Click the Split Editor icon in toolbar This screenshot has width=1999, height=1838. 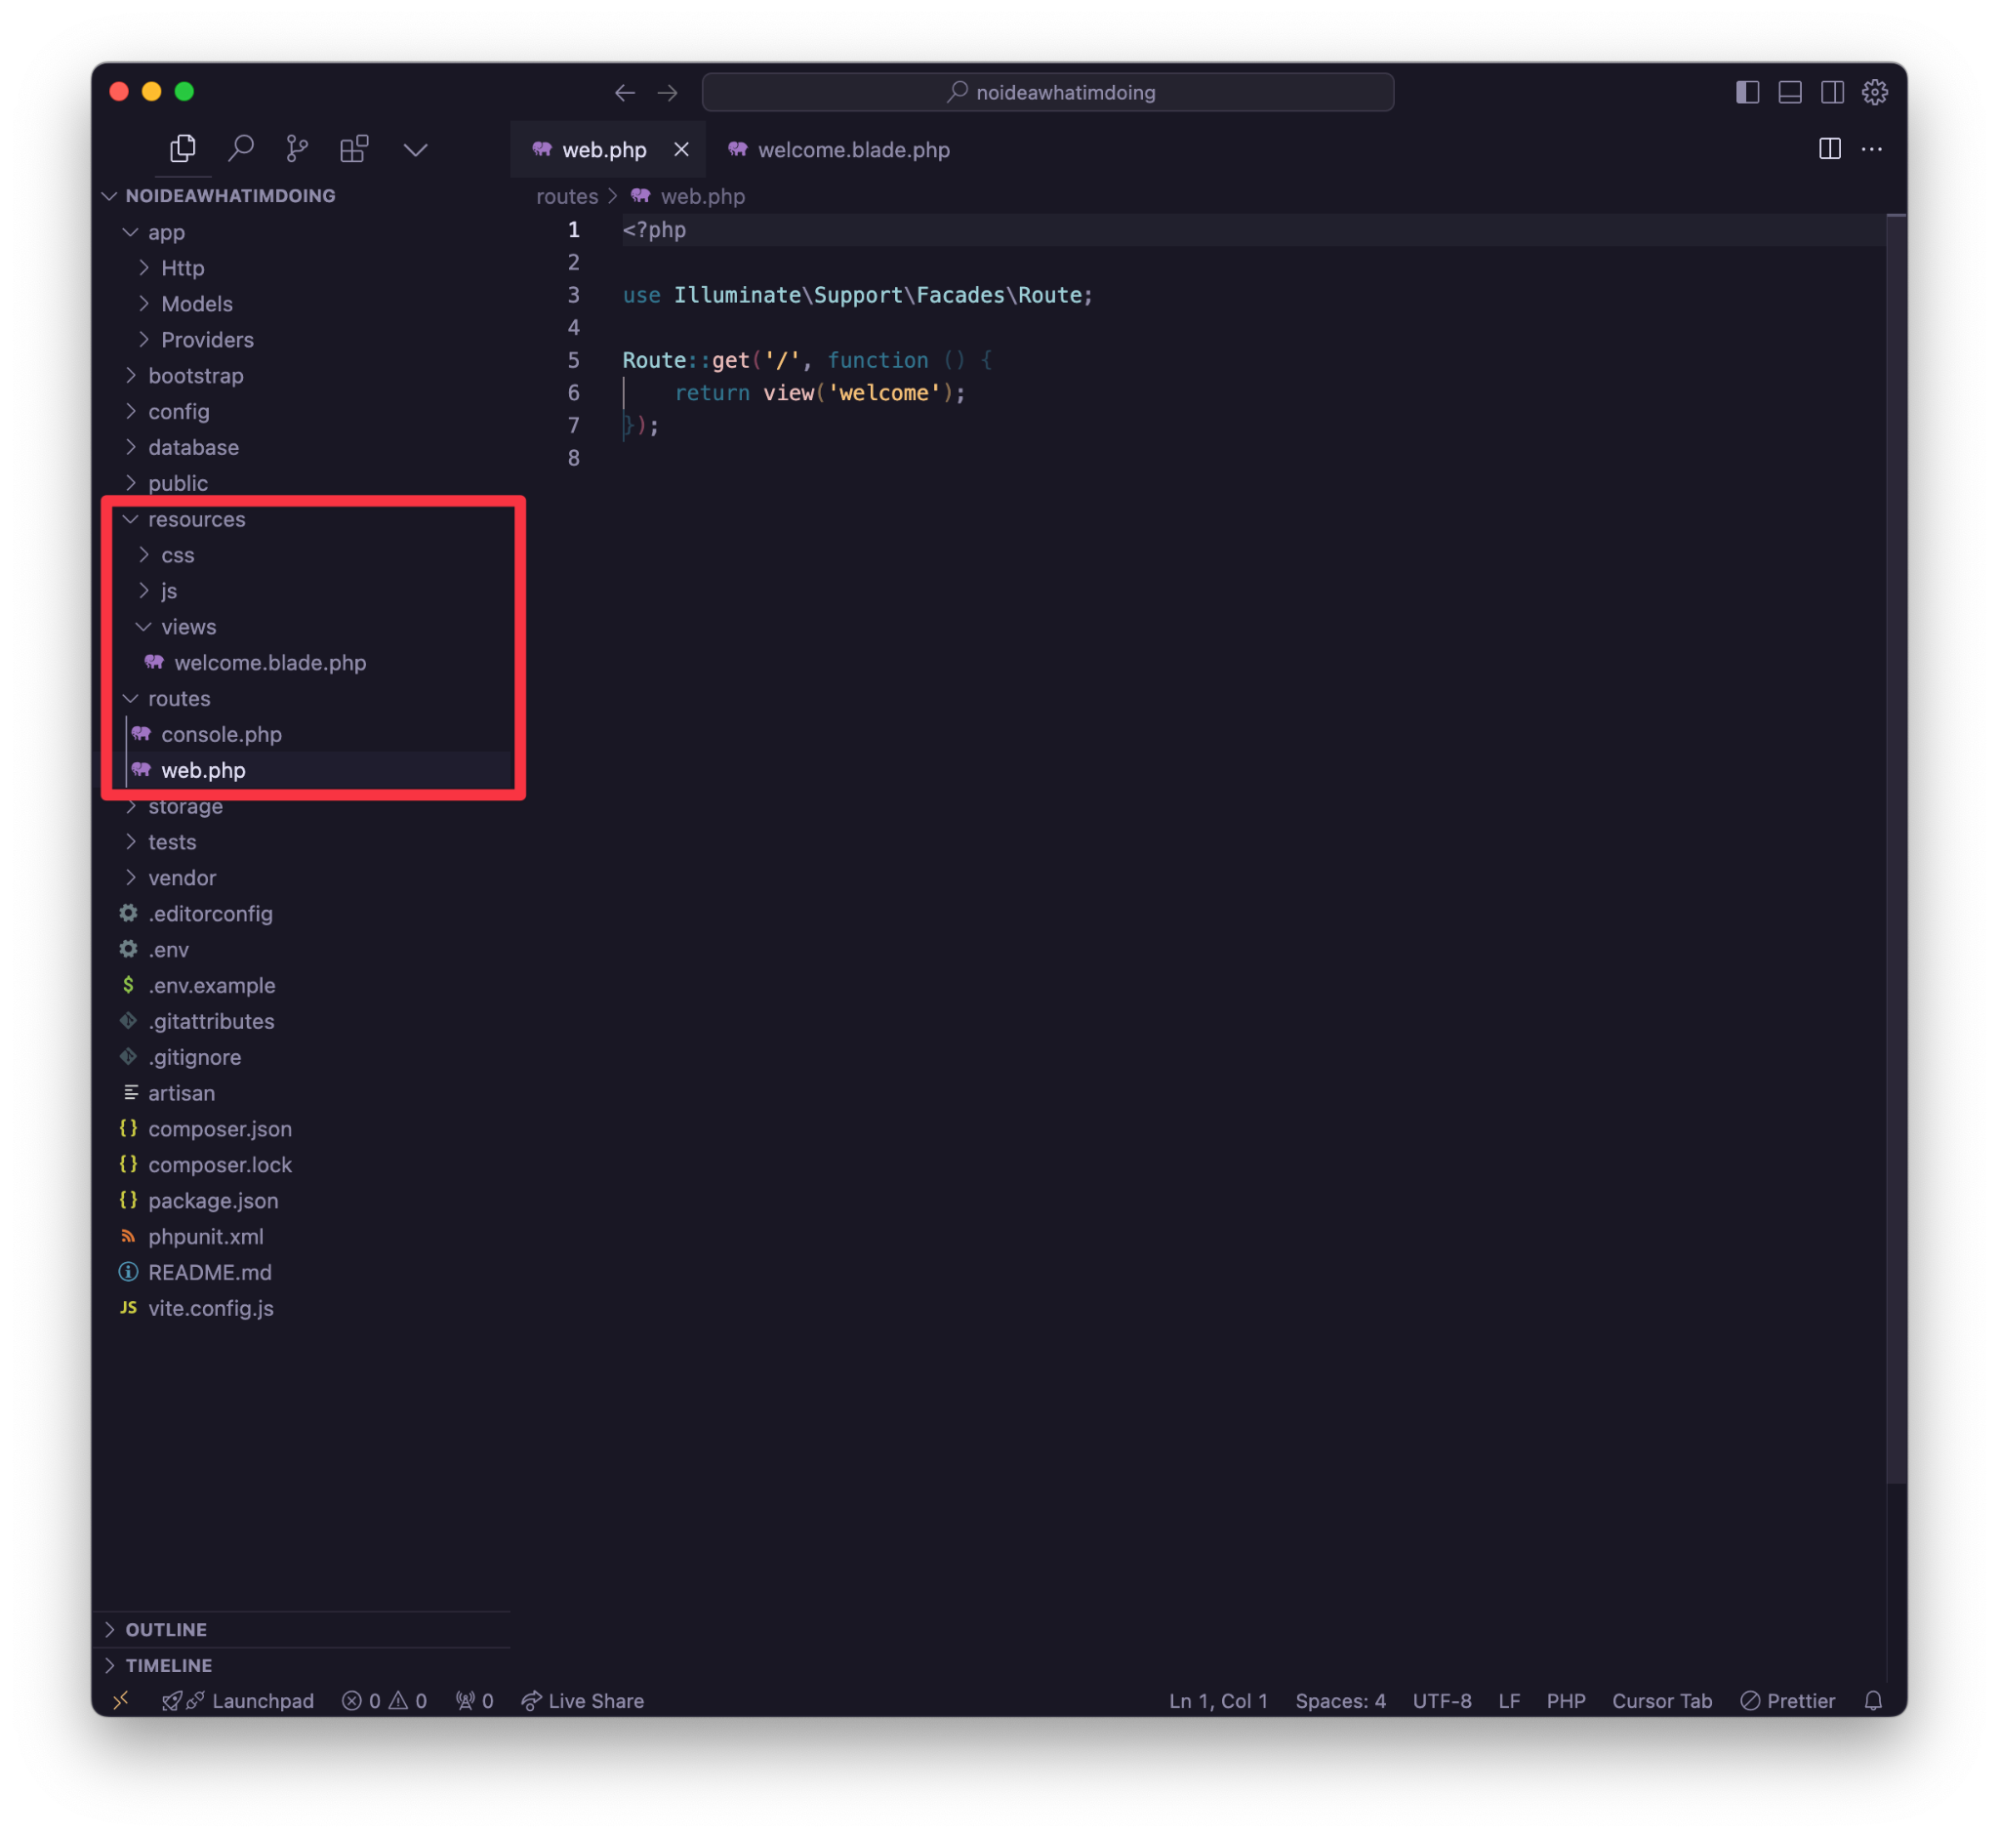[x=1830, y=148]
